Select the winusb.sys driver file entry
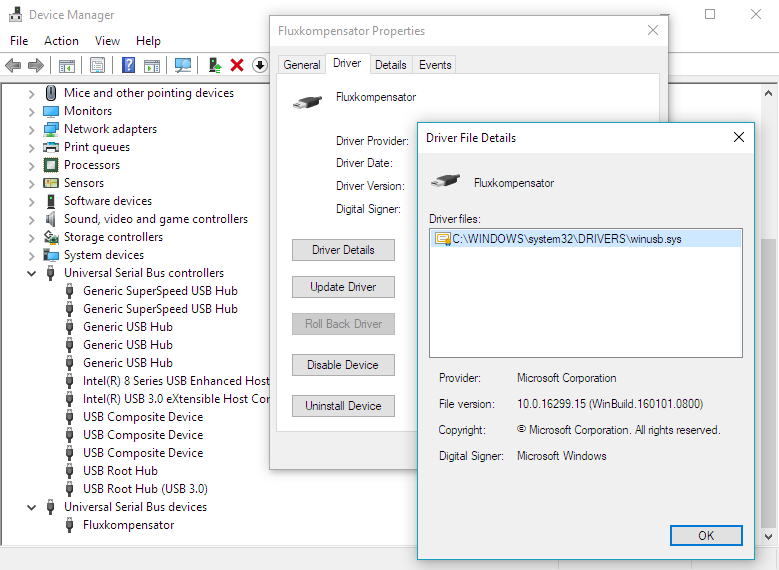This screenshot has height=570, width=779. pos(586,239)
